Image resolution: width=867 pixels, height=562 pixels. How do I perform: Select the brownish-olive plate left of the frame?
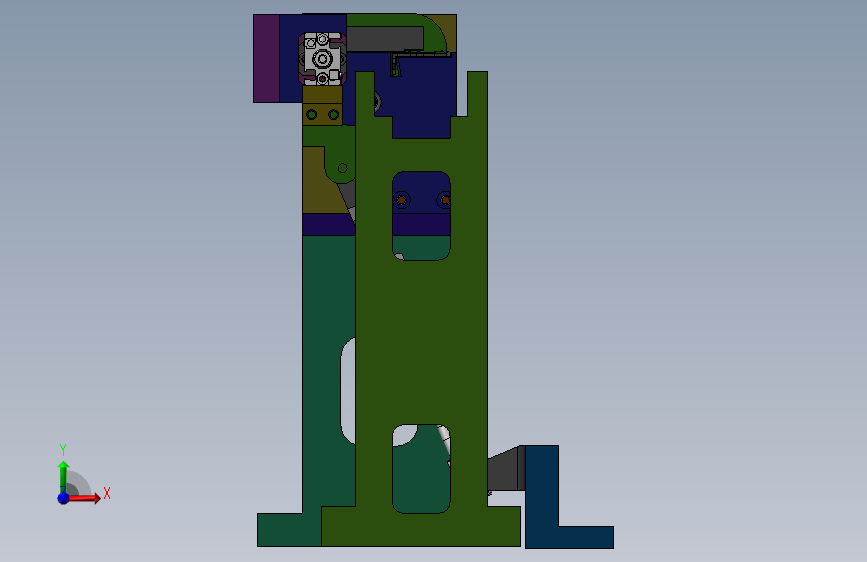pos(320,183)
